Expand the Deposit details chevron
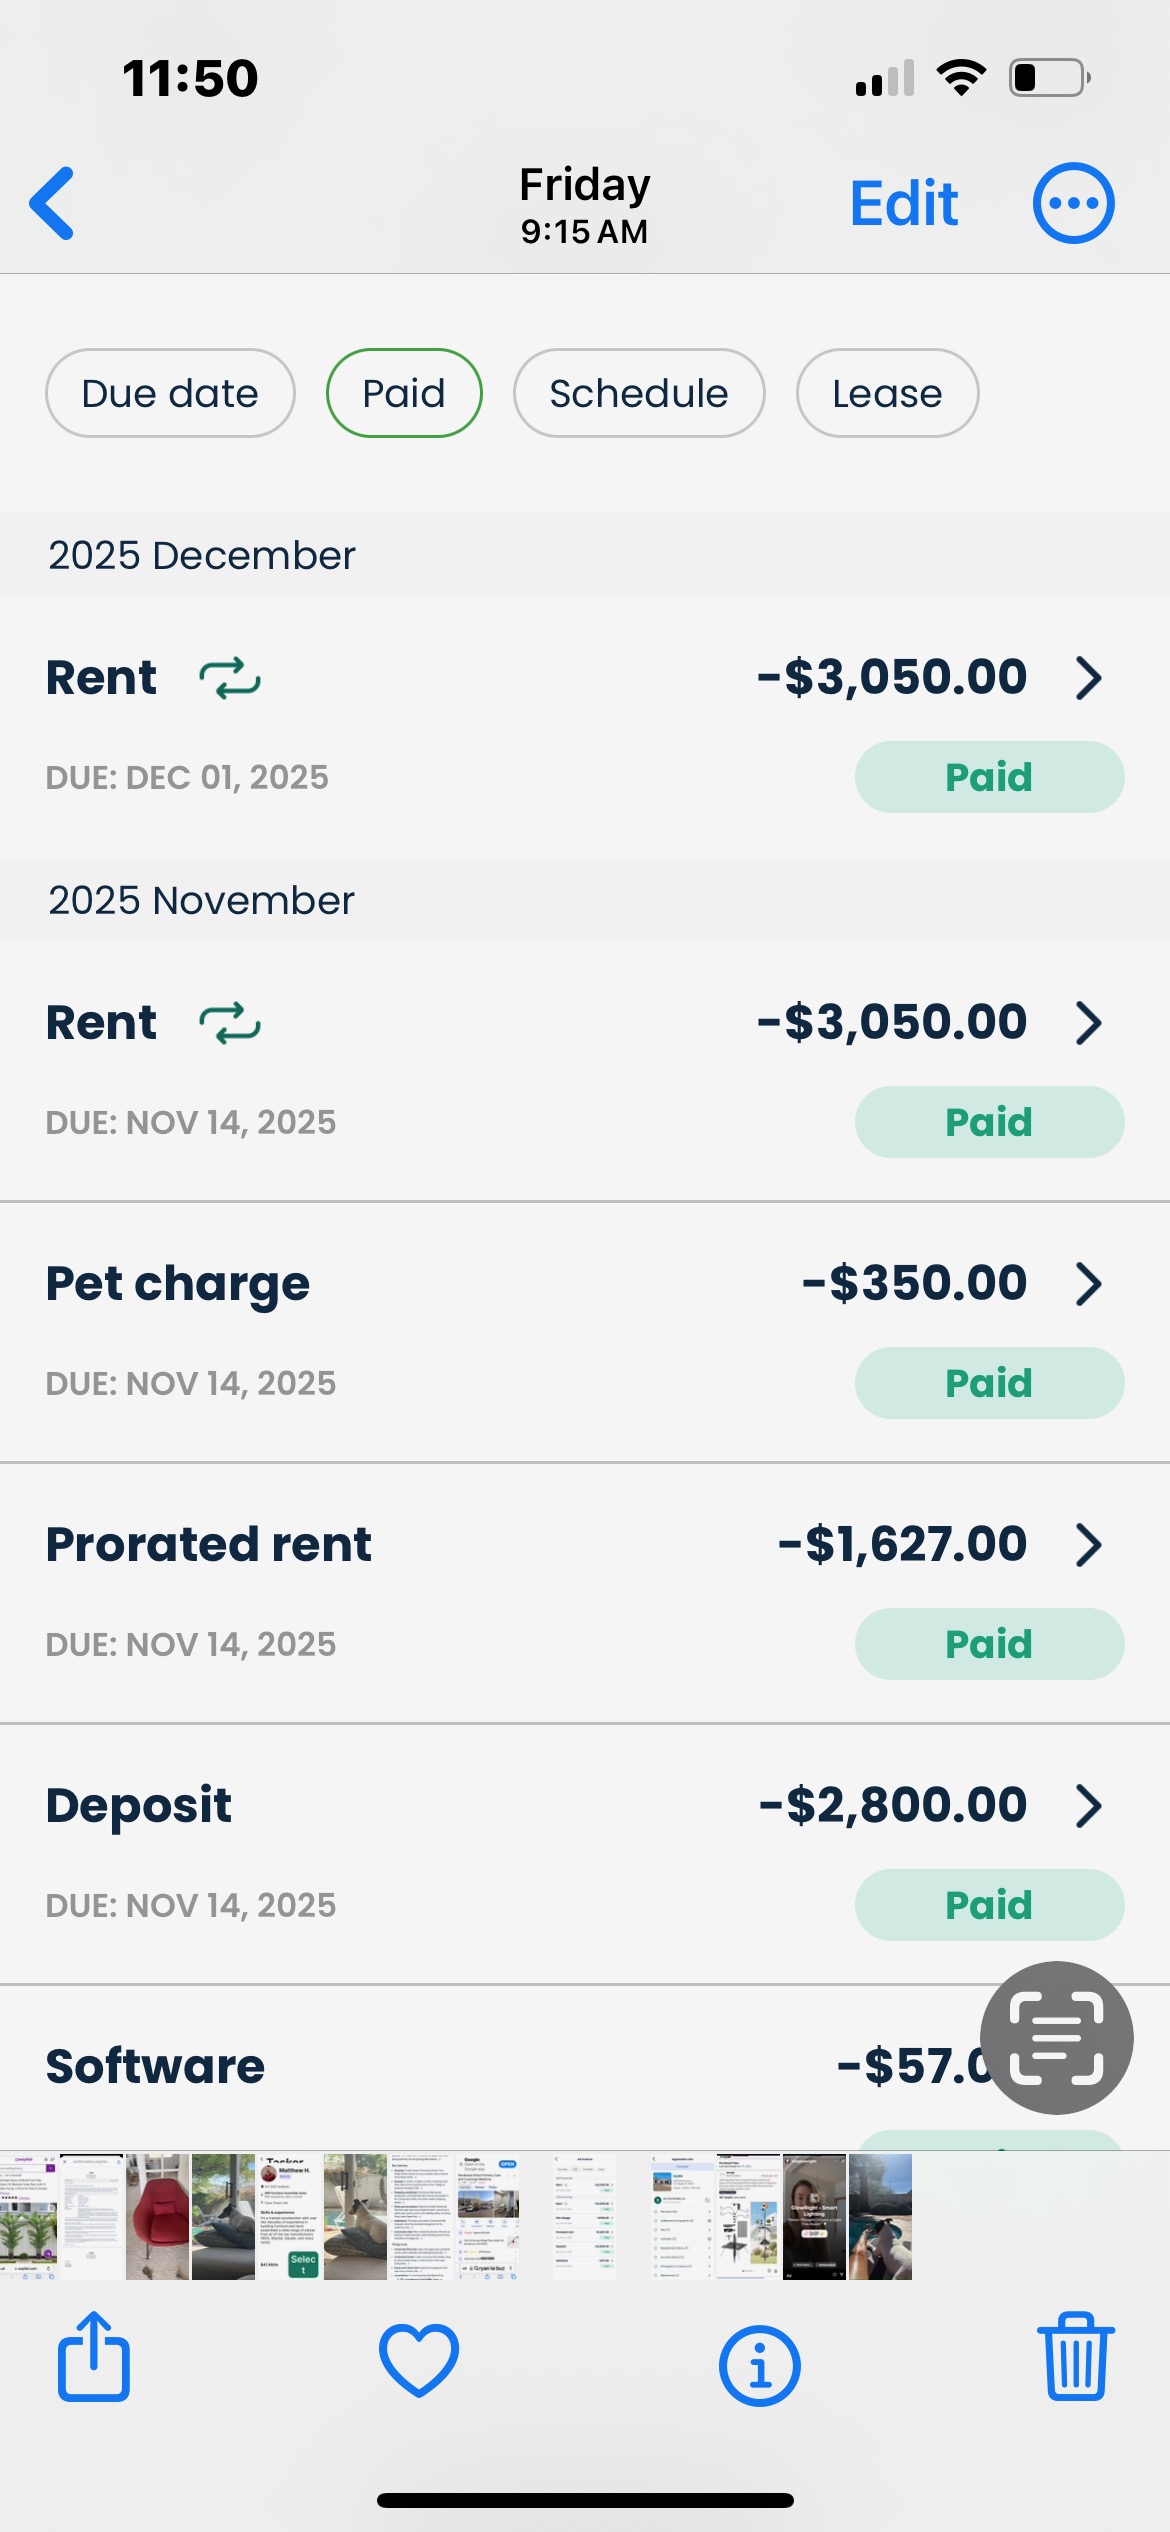1170x2532 pixels. (1088, 1806)
